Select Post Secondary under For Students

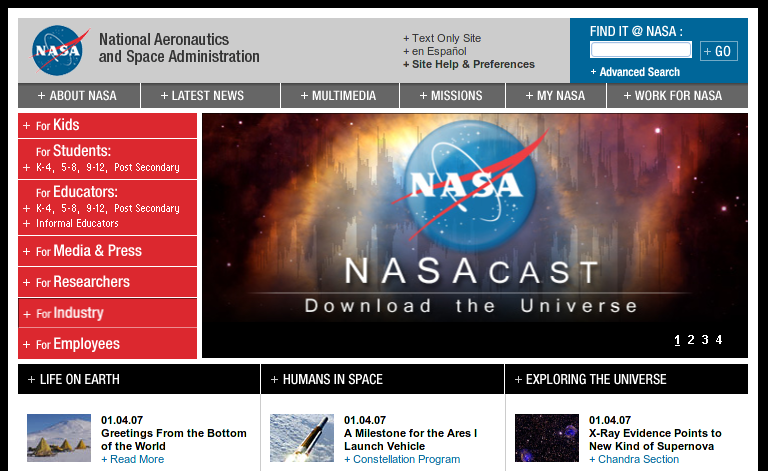point(147,167)
